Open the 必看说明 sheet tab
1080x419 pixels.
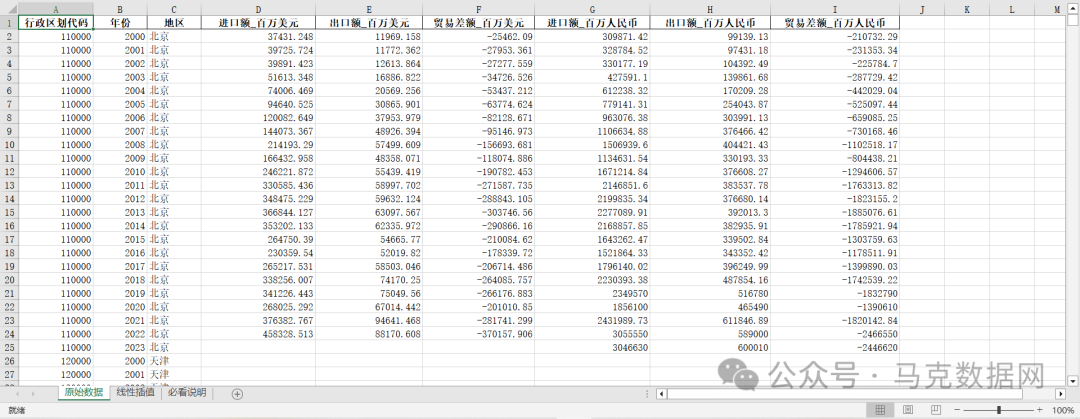(x=187, y=393)
